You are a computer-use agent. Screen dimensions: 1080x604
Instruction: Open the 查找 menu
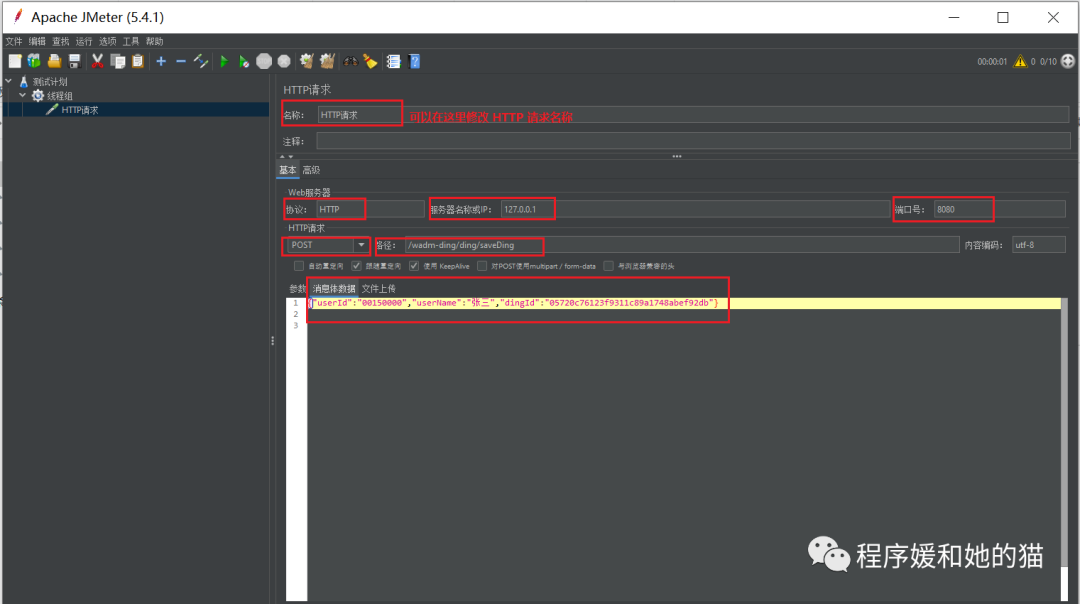tap(61, 41)
